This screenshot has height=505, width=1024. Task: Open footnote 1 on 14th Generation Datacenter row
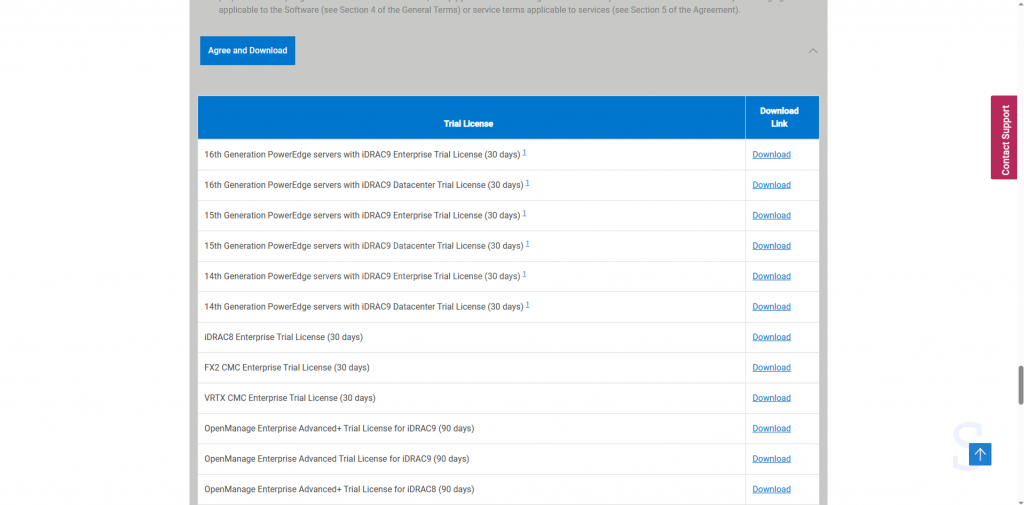528,304
